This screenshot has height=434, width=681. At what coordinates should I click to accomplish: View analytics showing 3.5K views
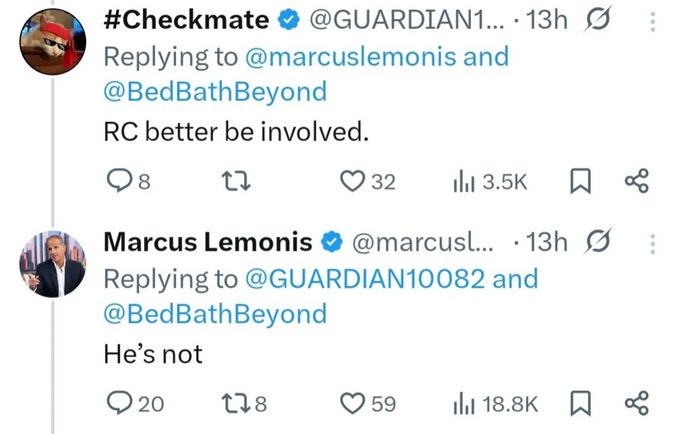490,181
